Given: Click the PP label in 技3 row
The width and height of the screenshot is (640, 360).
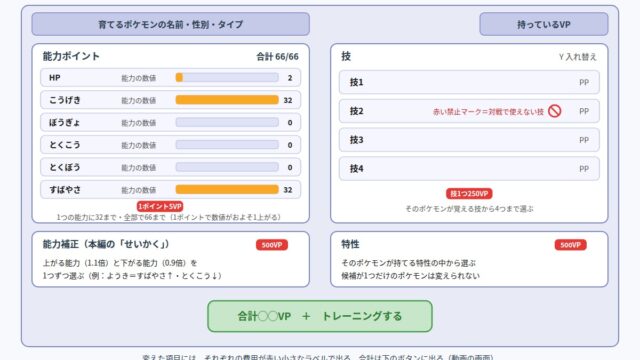Looking at the screenshot, I should (584, 140).
